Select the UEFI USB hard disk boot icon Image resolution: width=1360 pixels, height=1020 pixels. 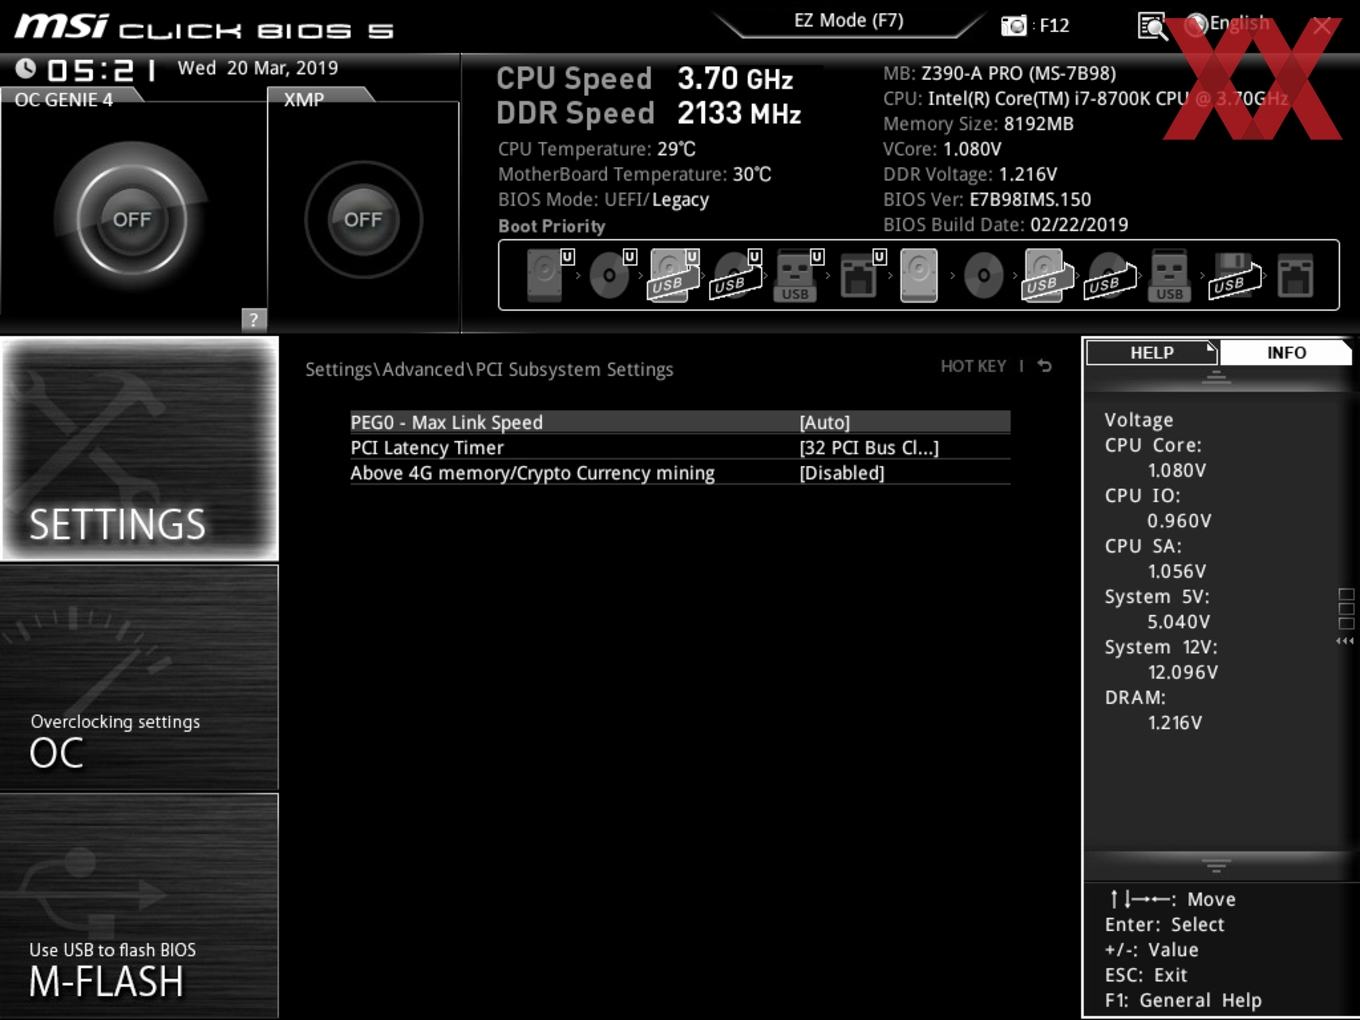click(674, 275)
